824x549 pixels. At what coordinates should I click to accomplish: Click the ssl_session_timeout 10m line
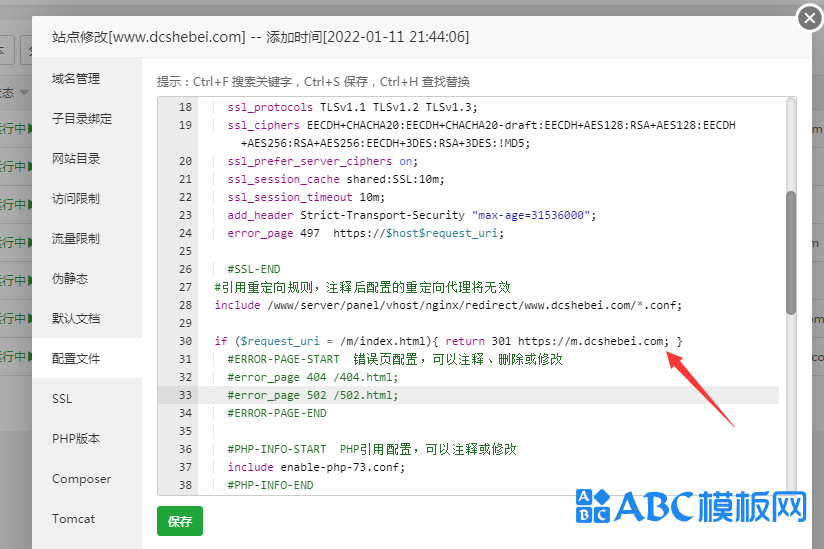click(306, 197)
